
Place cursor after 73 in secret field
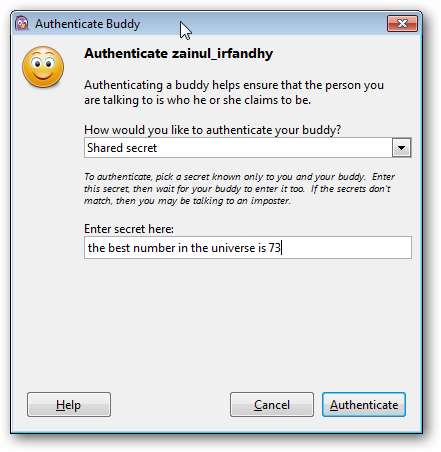[281, 248]
